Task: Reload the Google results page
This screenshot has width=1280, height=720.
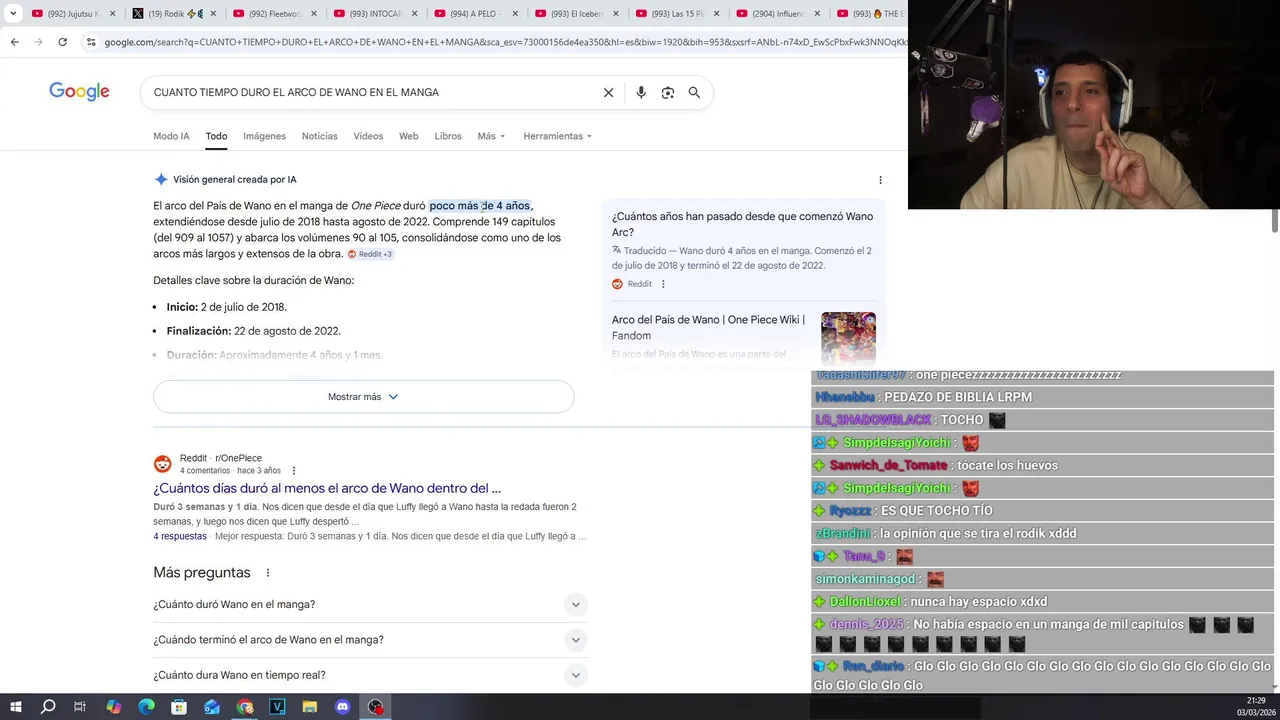Action: (x=62, y=42)
